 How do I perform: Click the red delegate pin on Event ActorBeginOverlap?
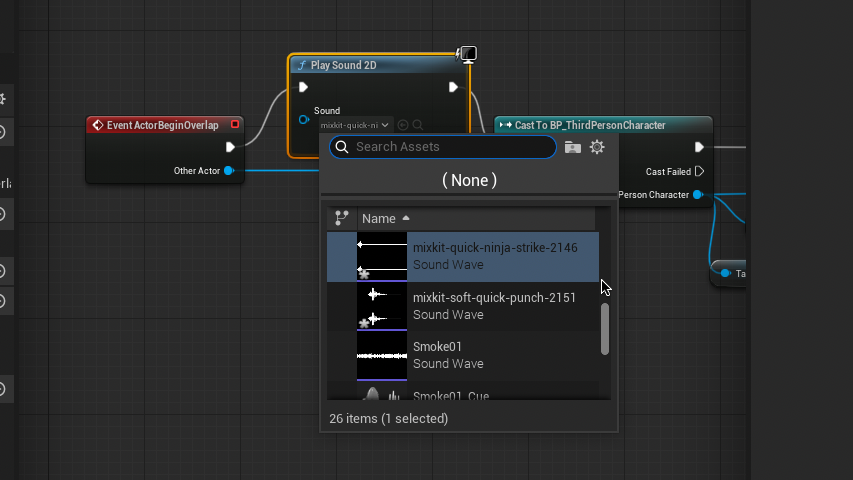coord(235,125)
